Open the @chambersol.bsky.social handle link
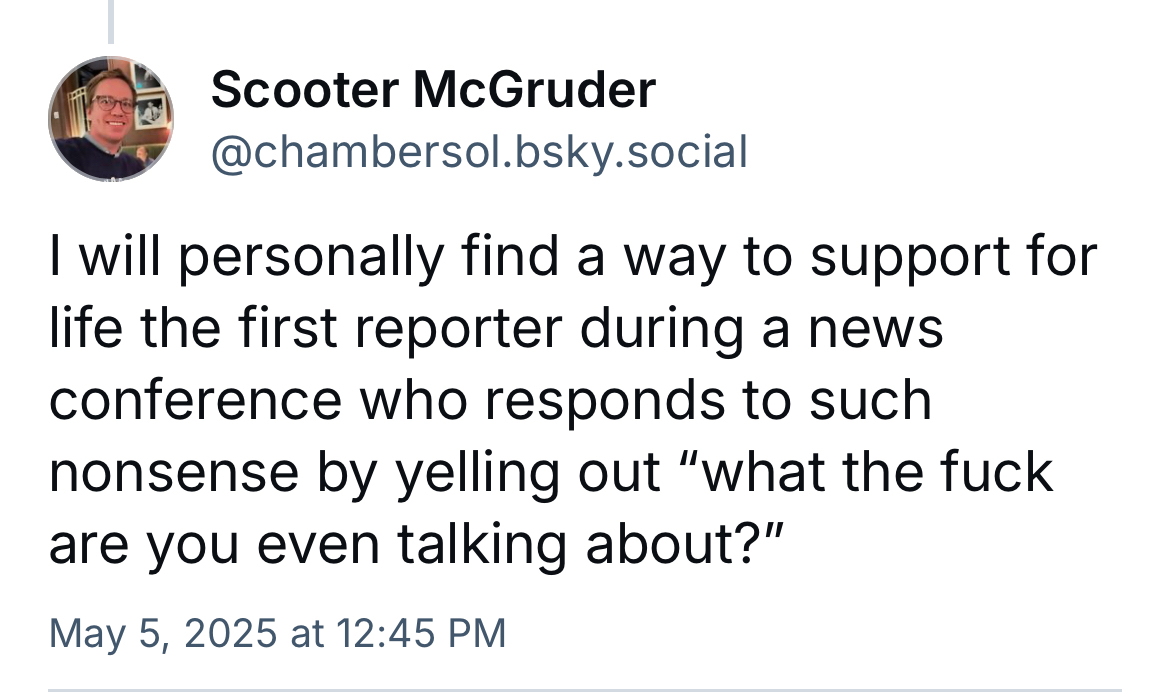The image size is (1170, 693). 478,151
